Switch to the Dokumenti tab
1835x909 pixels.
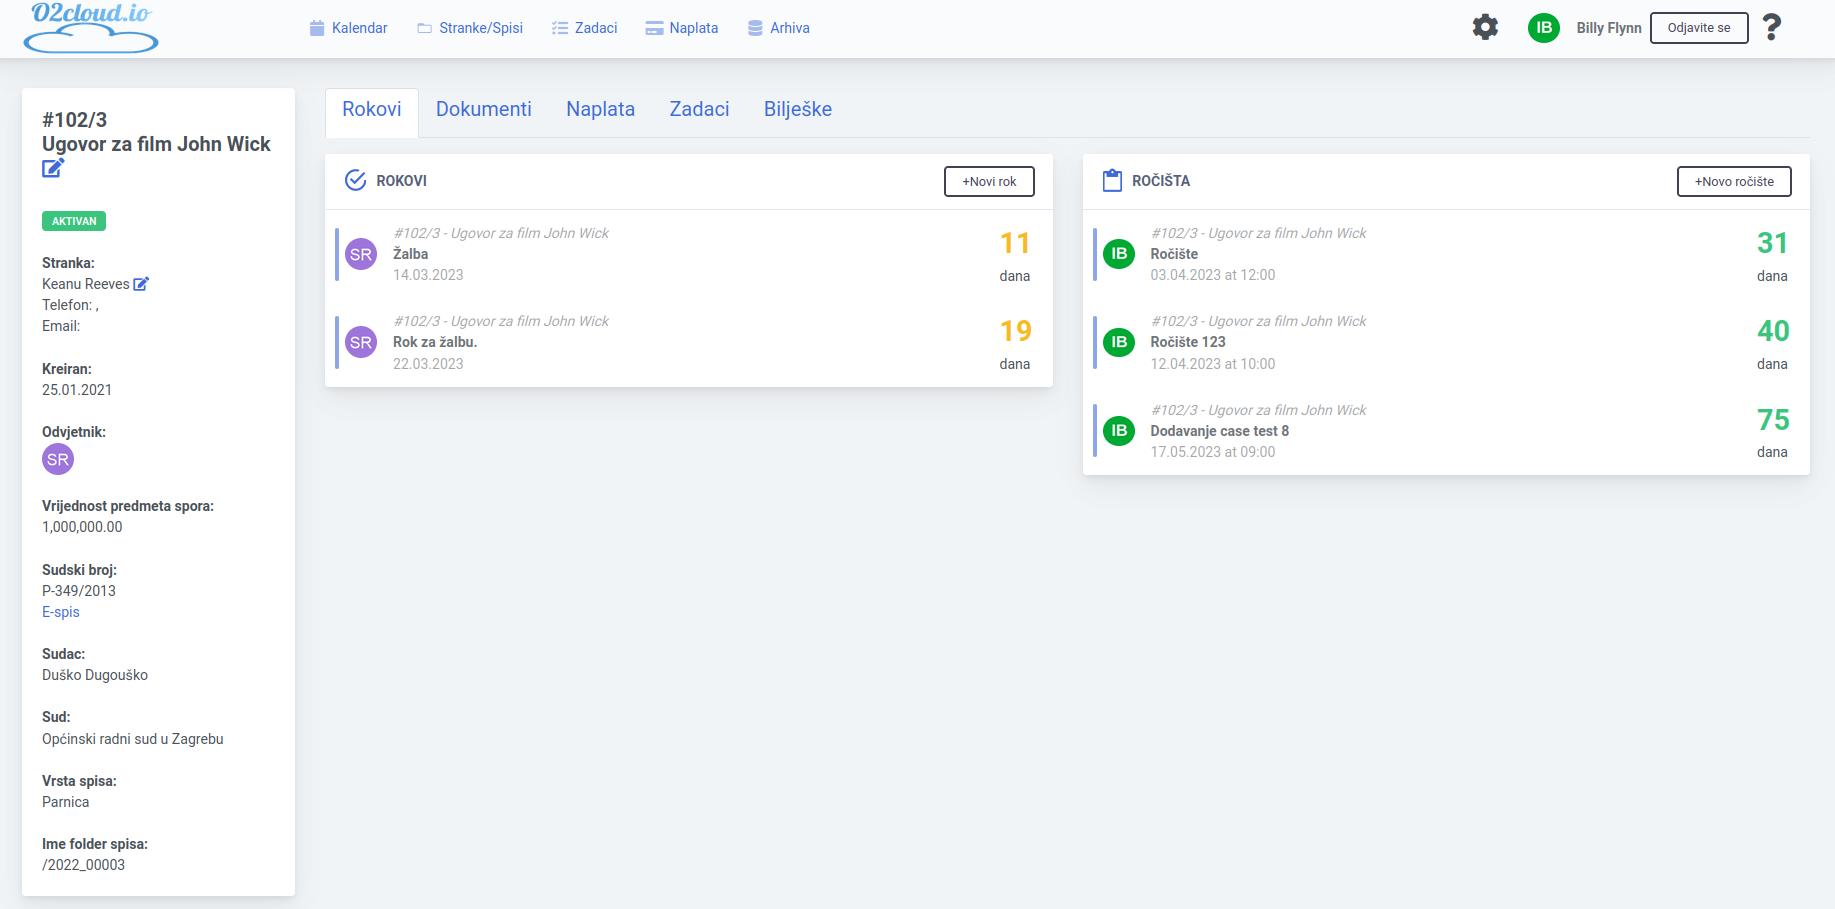pyautogui.click(x=483, y=109)
